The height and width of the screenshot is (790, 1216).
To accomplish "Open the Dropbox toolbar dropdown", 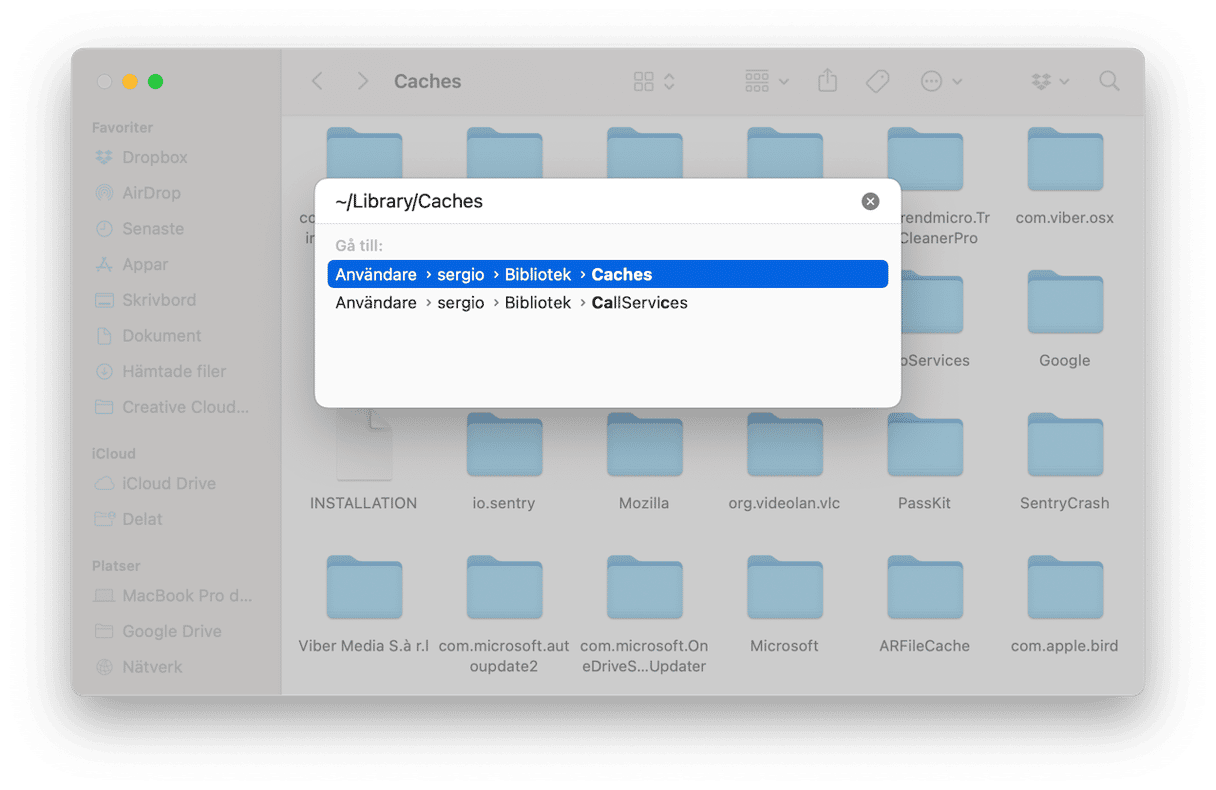I will [x=1050, y=82].
